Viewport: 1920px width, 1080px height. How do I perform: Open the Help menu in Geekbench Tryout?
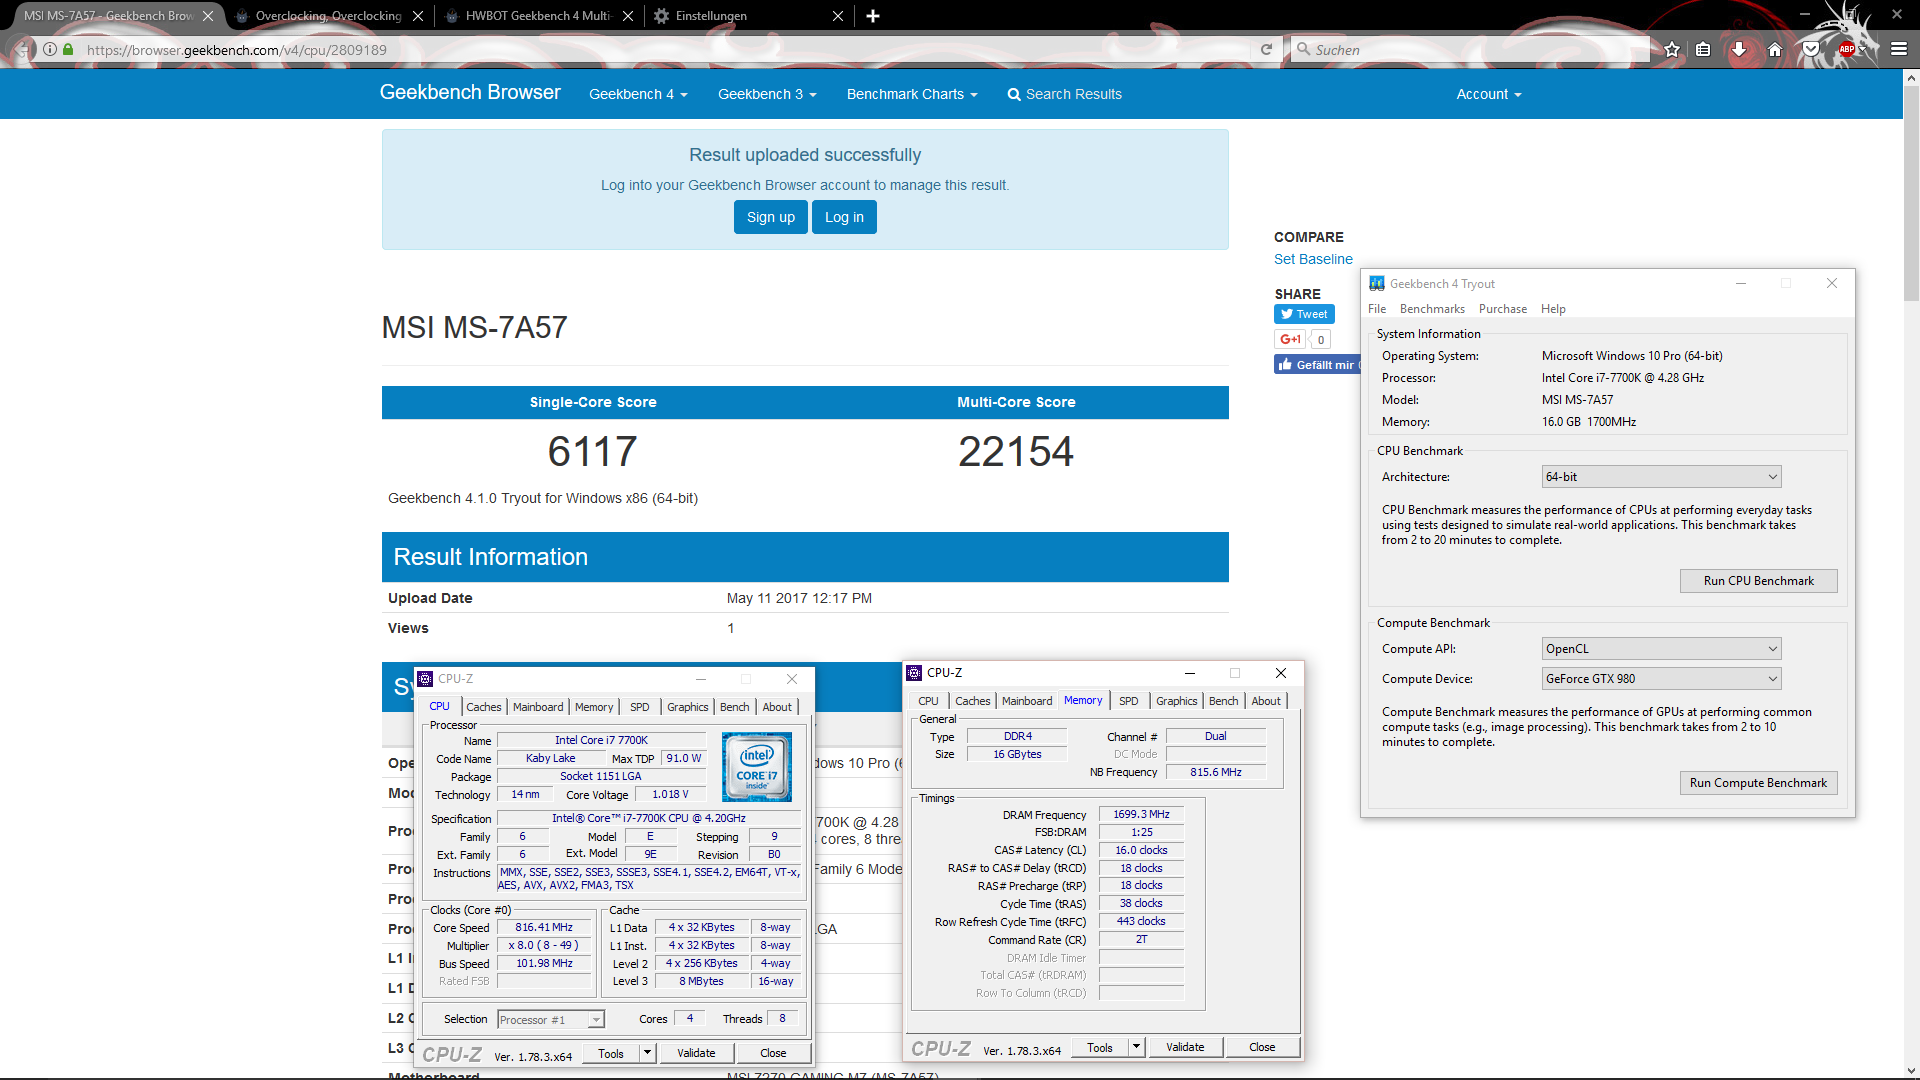click(1553, 309)
